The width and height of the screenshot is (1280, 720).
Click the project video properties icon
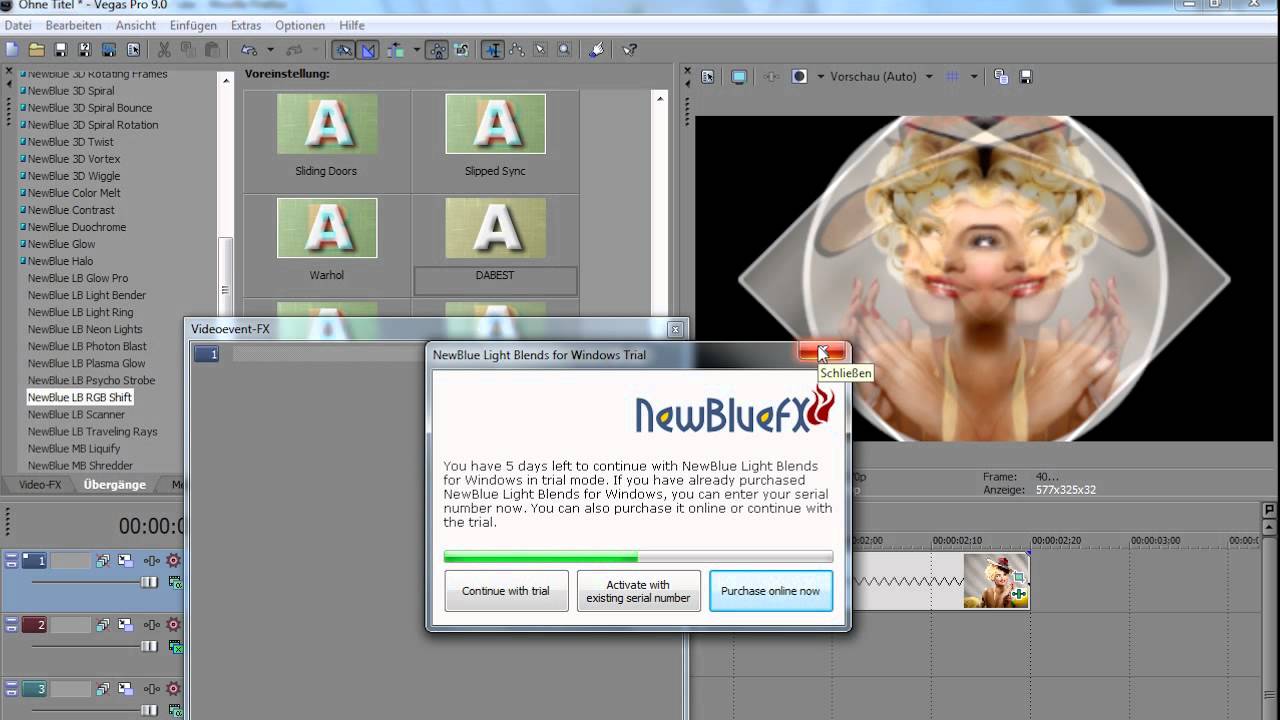(x=707, y=77)
